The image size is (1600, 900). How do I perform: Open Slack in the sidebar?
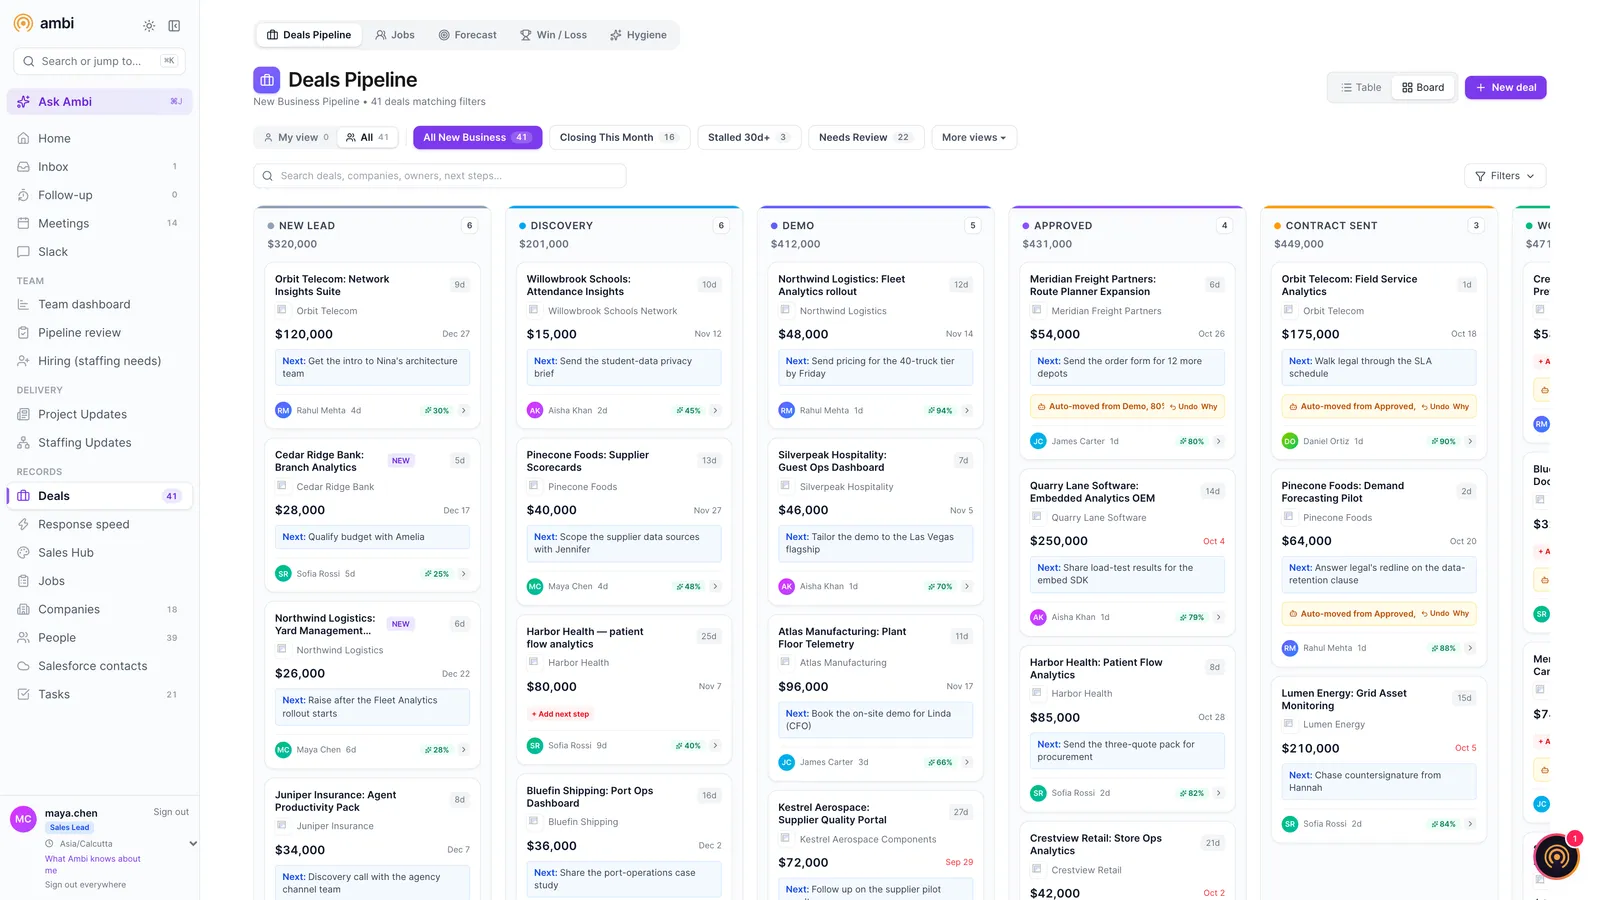[99, 252]
